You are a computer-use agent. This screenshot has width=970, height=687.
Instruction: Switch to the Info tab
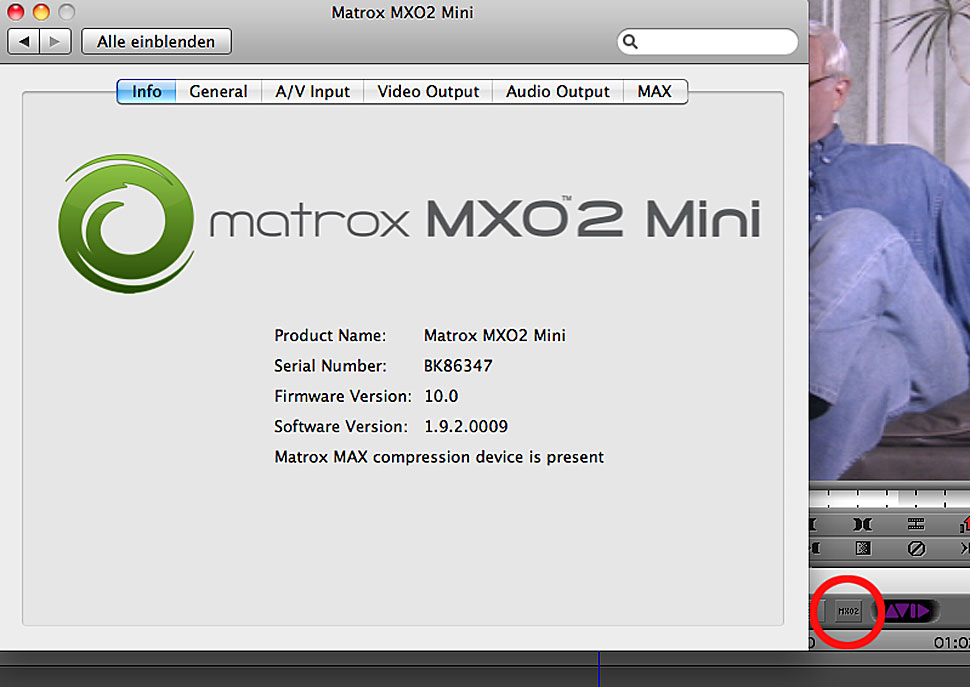[x=146, y=91]
